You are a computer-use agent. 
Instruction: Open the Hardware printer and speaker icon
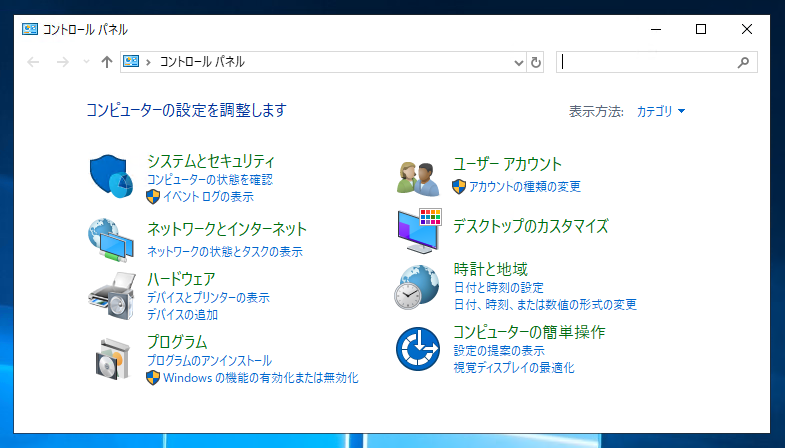click(x=113, y=296)
